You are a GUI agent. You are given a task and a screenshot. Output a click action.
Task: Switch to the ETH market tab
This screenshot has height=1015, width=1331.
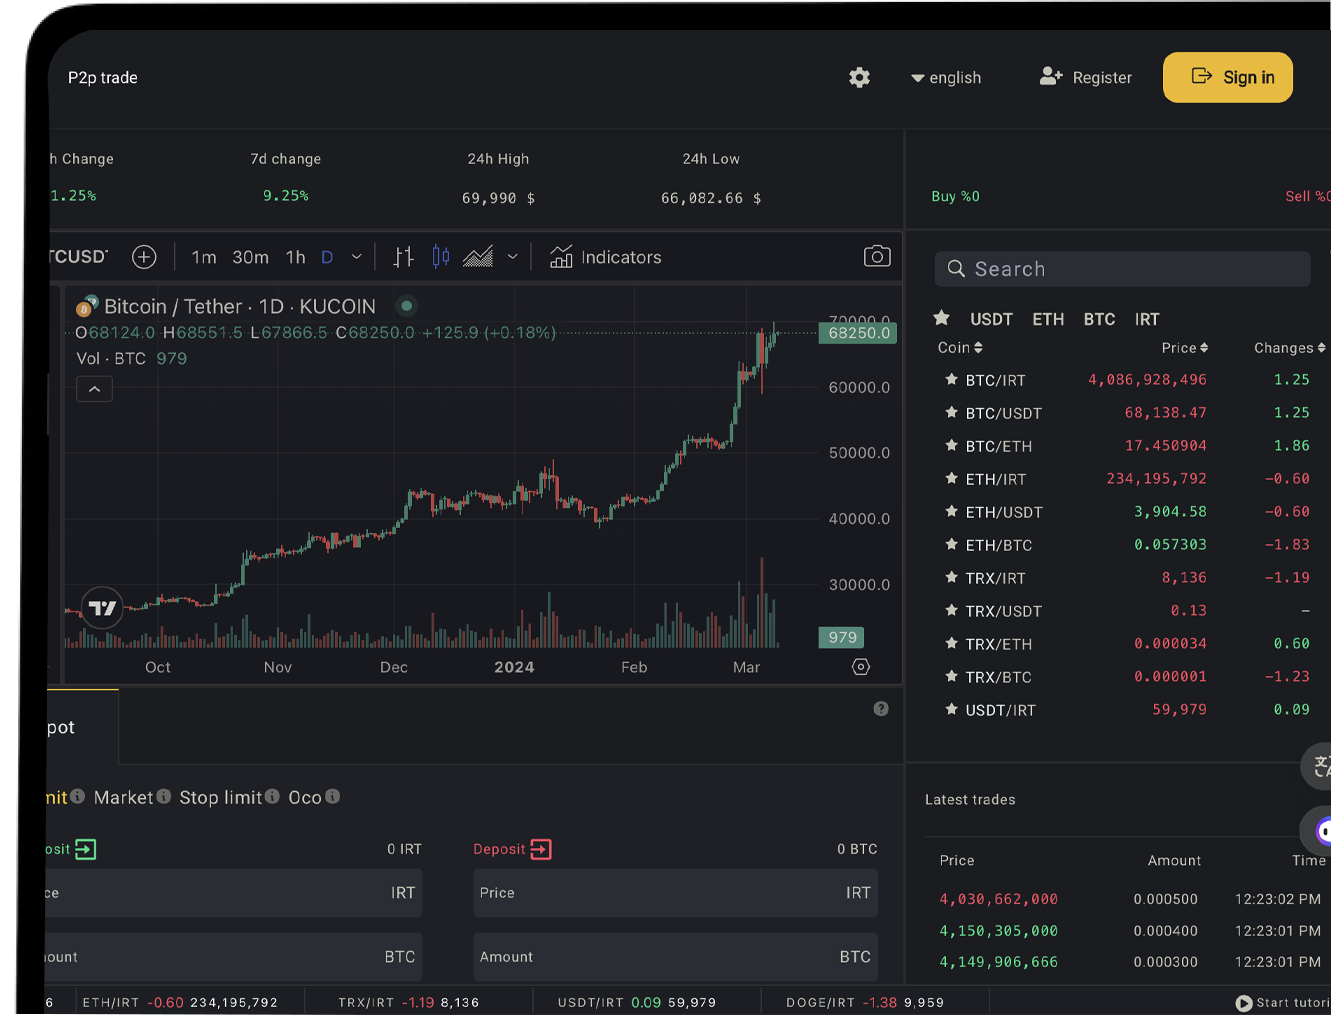(x=1048, y=319)
